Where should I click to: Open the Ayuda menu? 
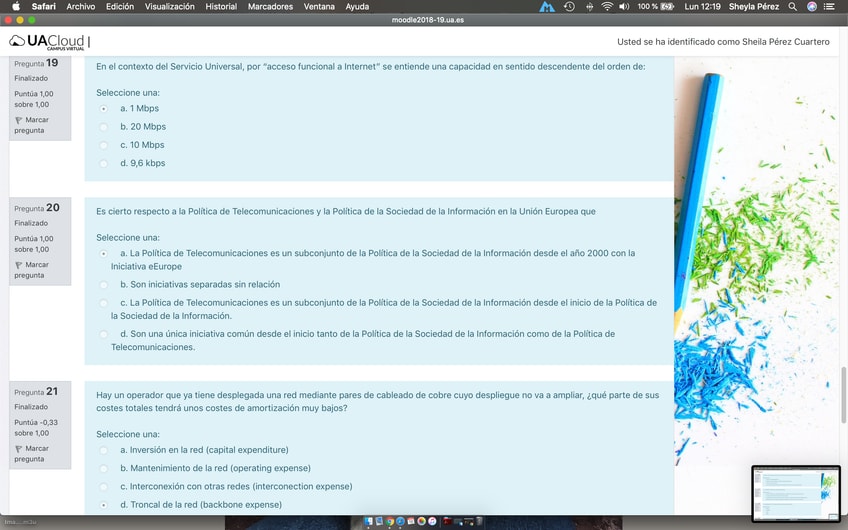[x=357, y=6]
